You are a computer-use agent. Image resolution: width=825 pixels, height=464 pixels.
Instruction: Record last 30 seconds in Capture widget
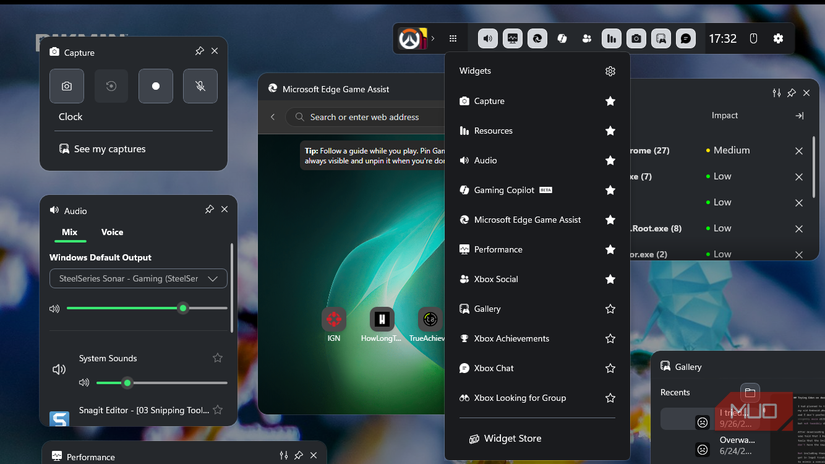click(x=111, y=86)
